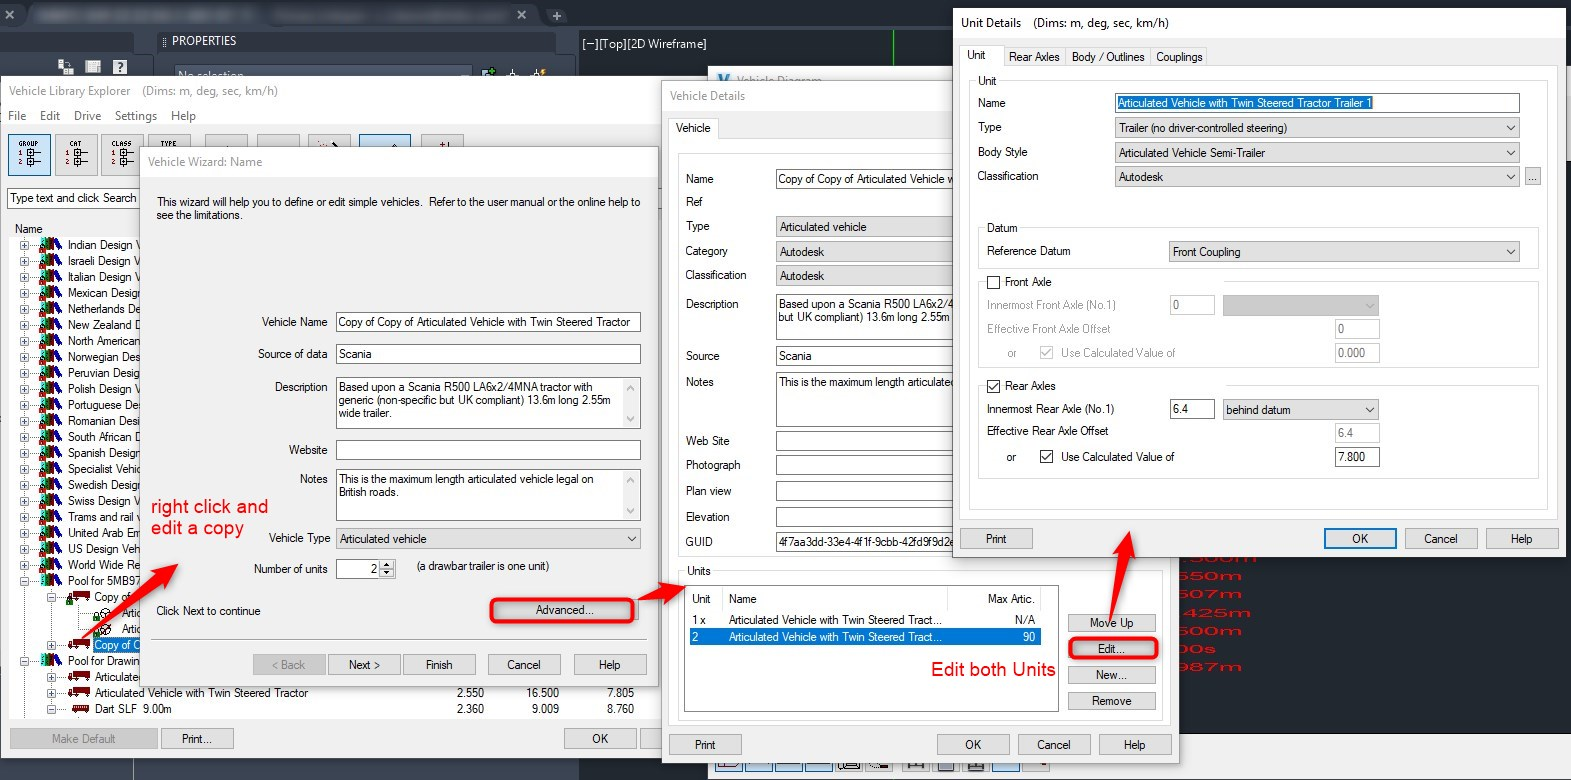This screenshot has width=1571, height=780.
Task: Switch to the Couplings tab
Action: (x=1179, y=57)
